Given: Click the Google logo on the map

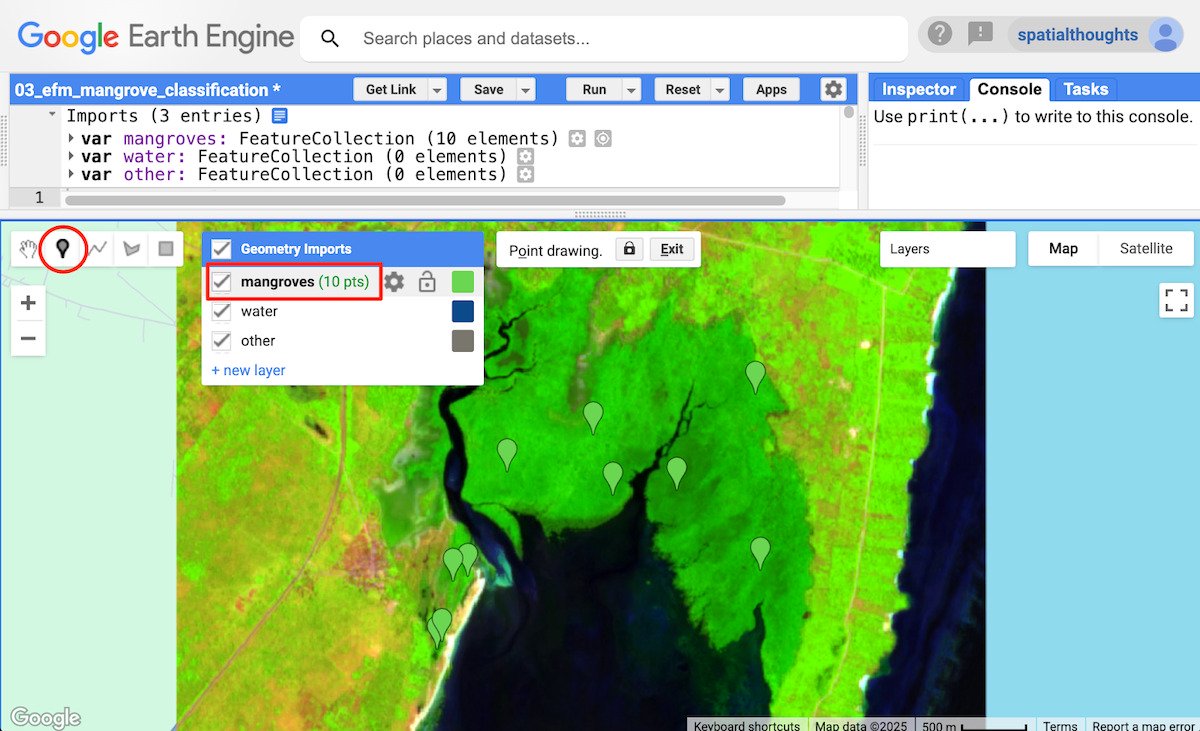Looking at the screenshot, I should pos(45,717).
